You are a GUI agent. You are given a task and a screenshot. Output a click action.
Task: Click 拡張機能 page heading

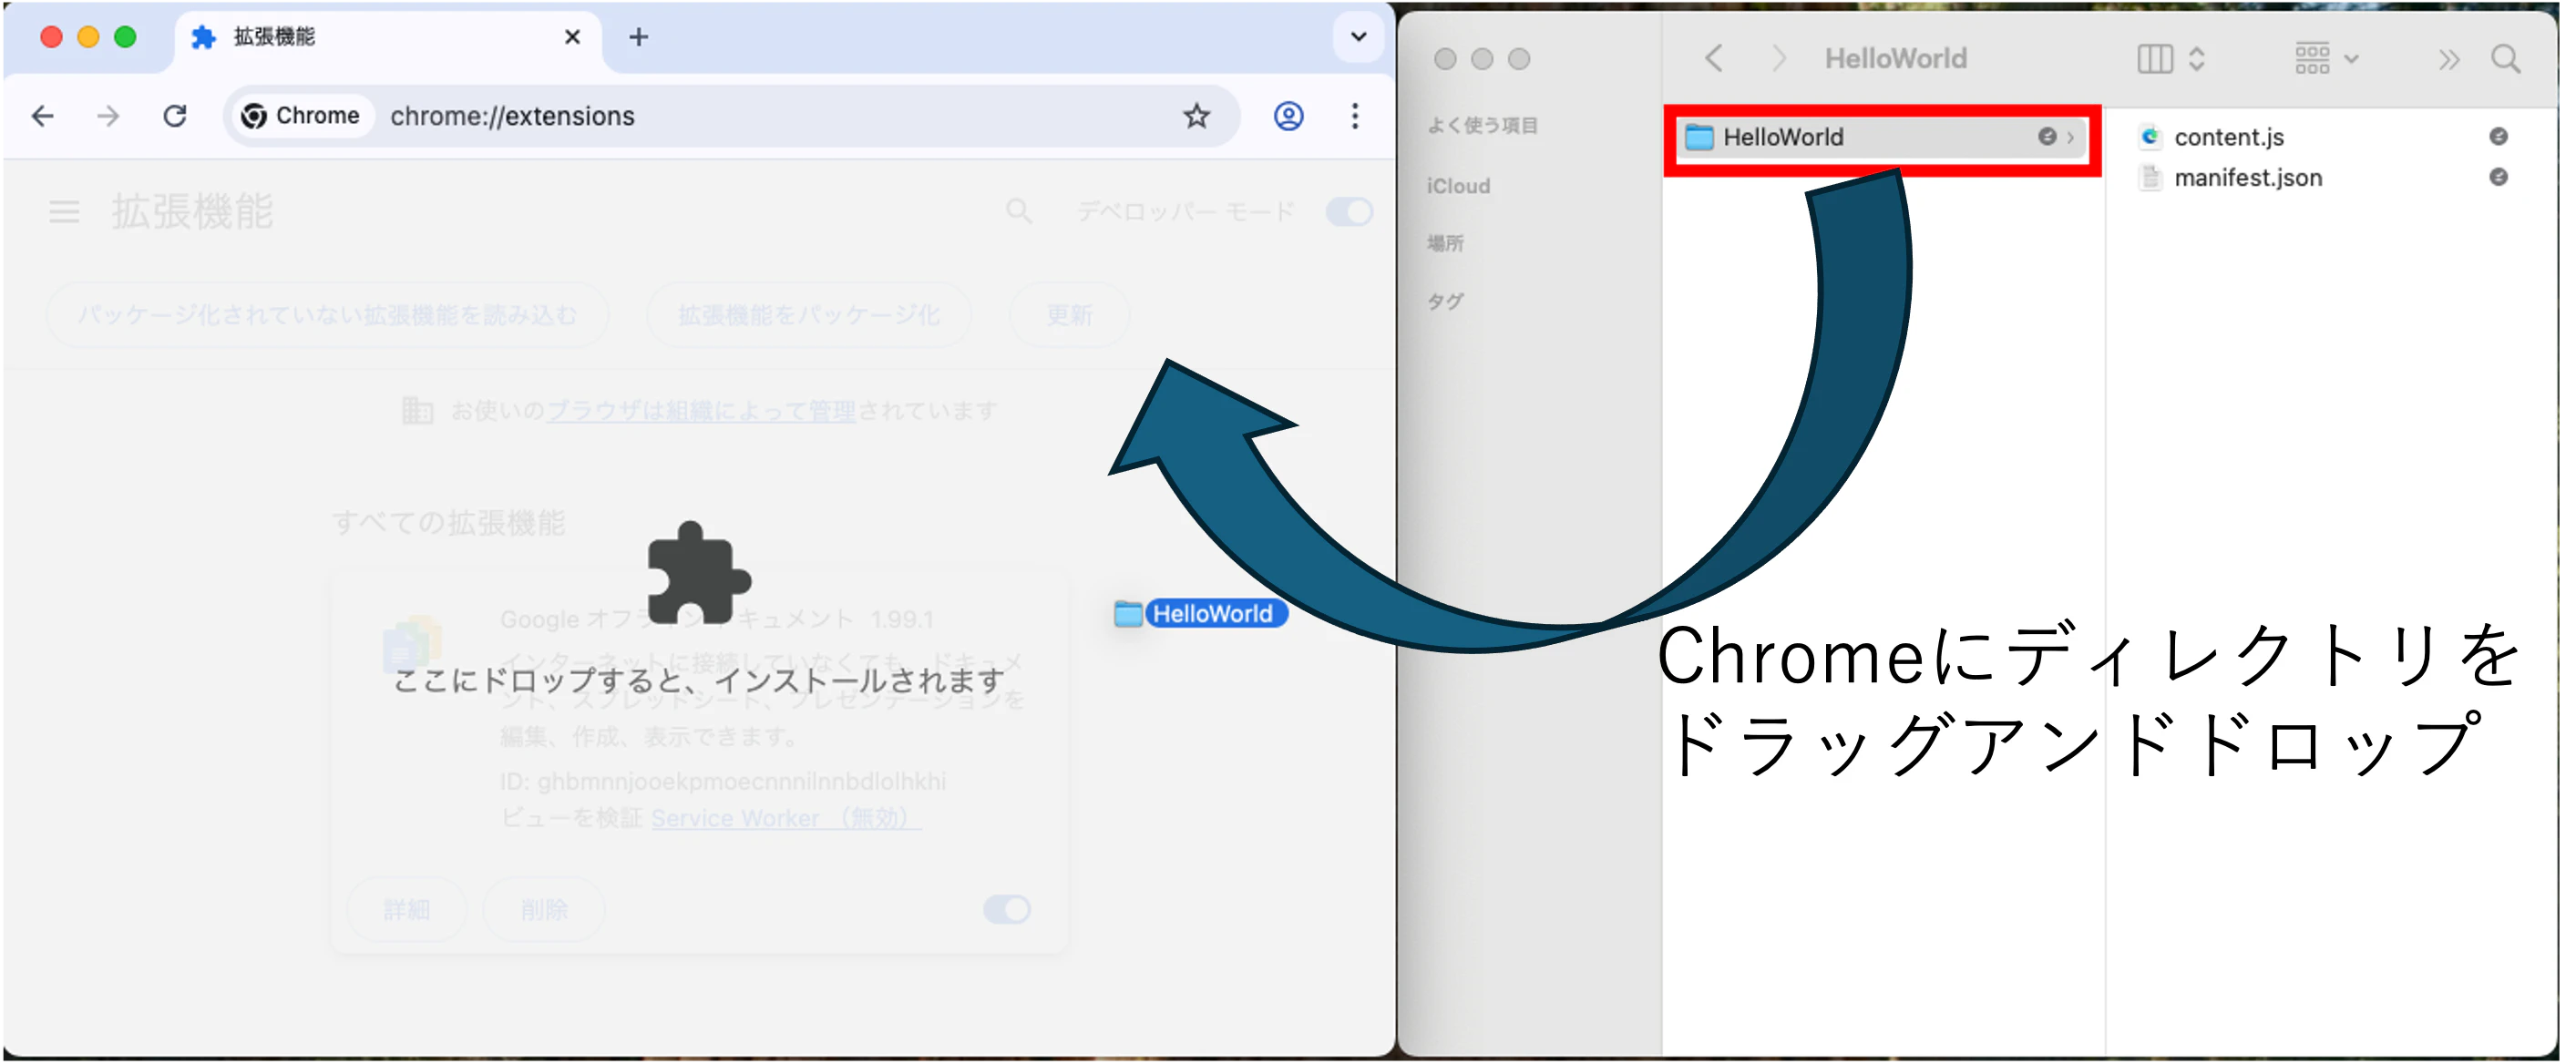(x=191, y=211)
